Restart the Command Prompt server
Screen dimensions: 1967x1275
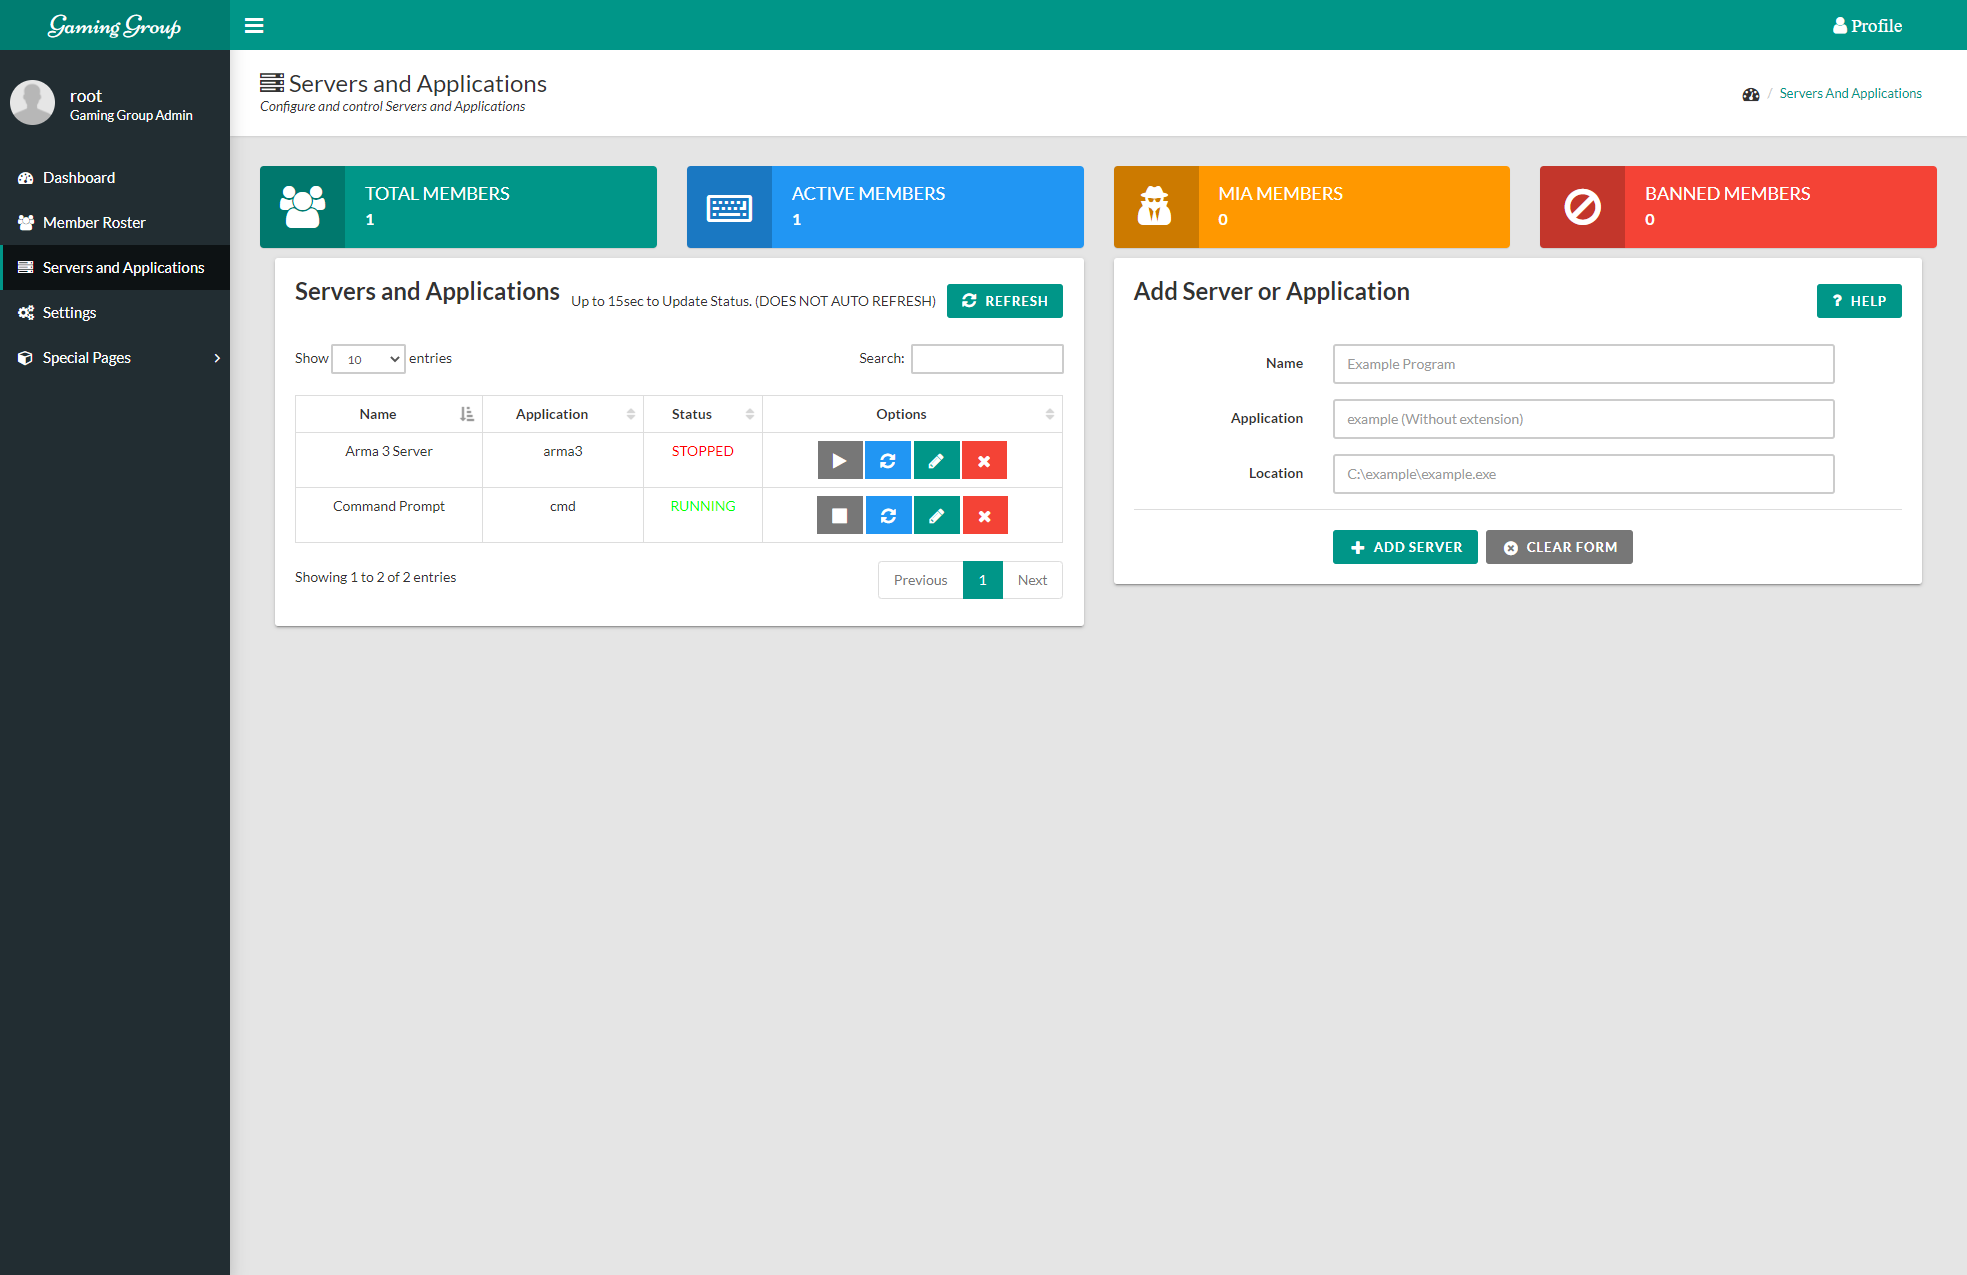coord(888,516)
